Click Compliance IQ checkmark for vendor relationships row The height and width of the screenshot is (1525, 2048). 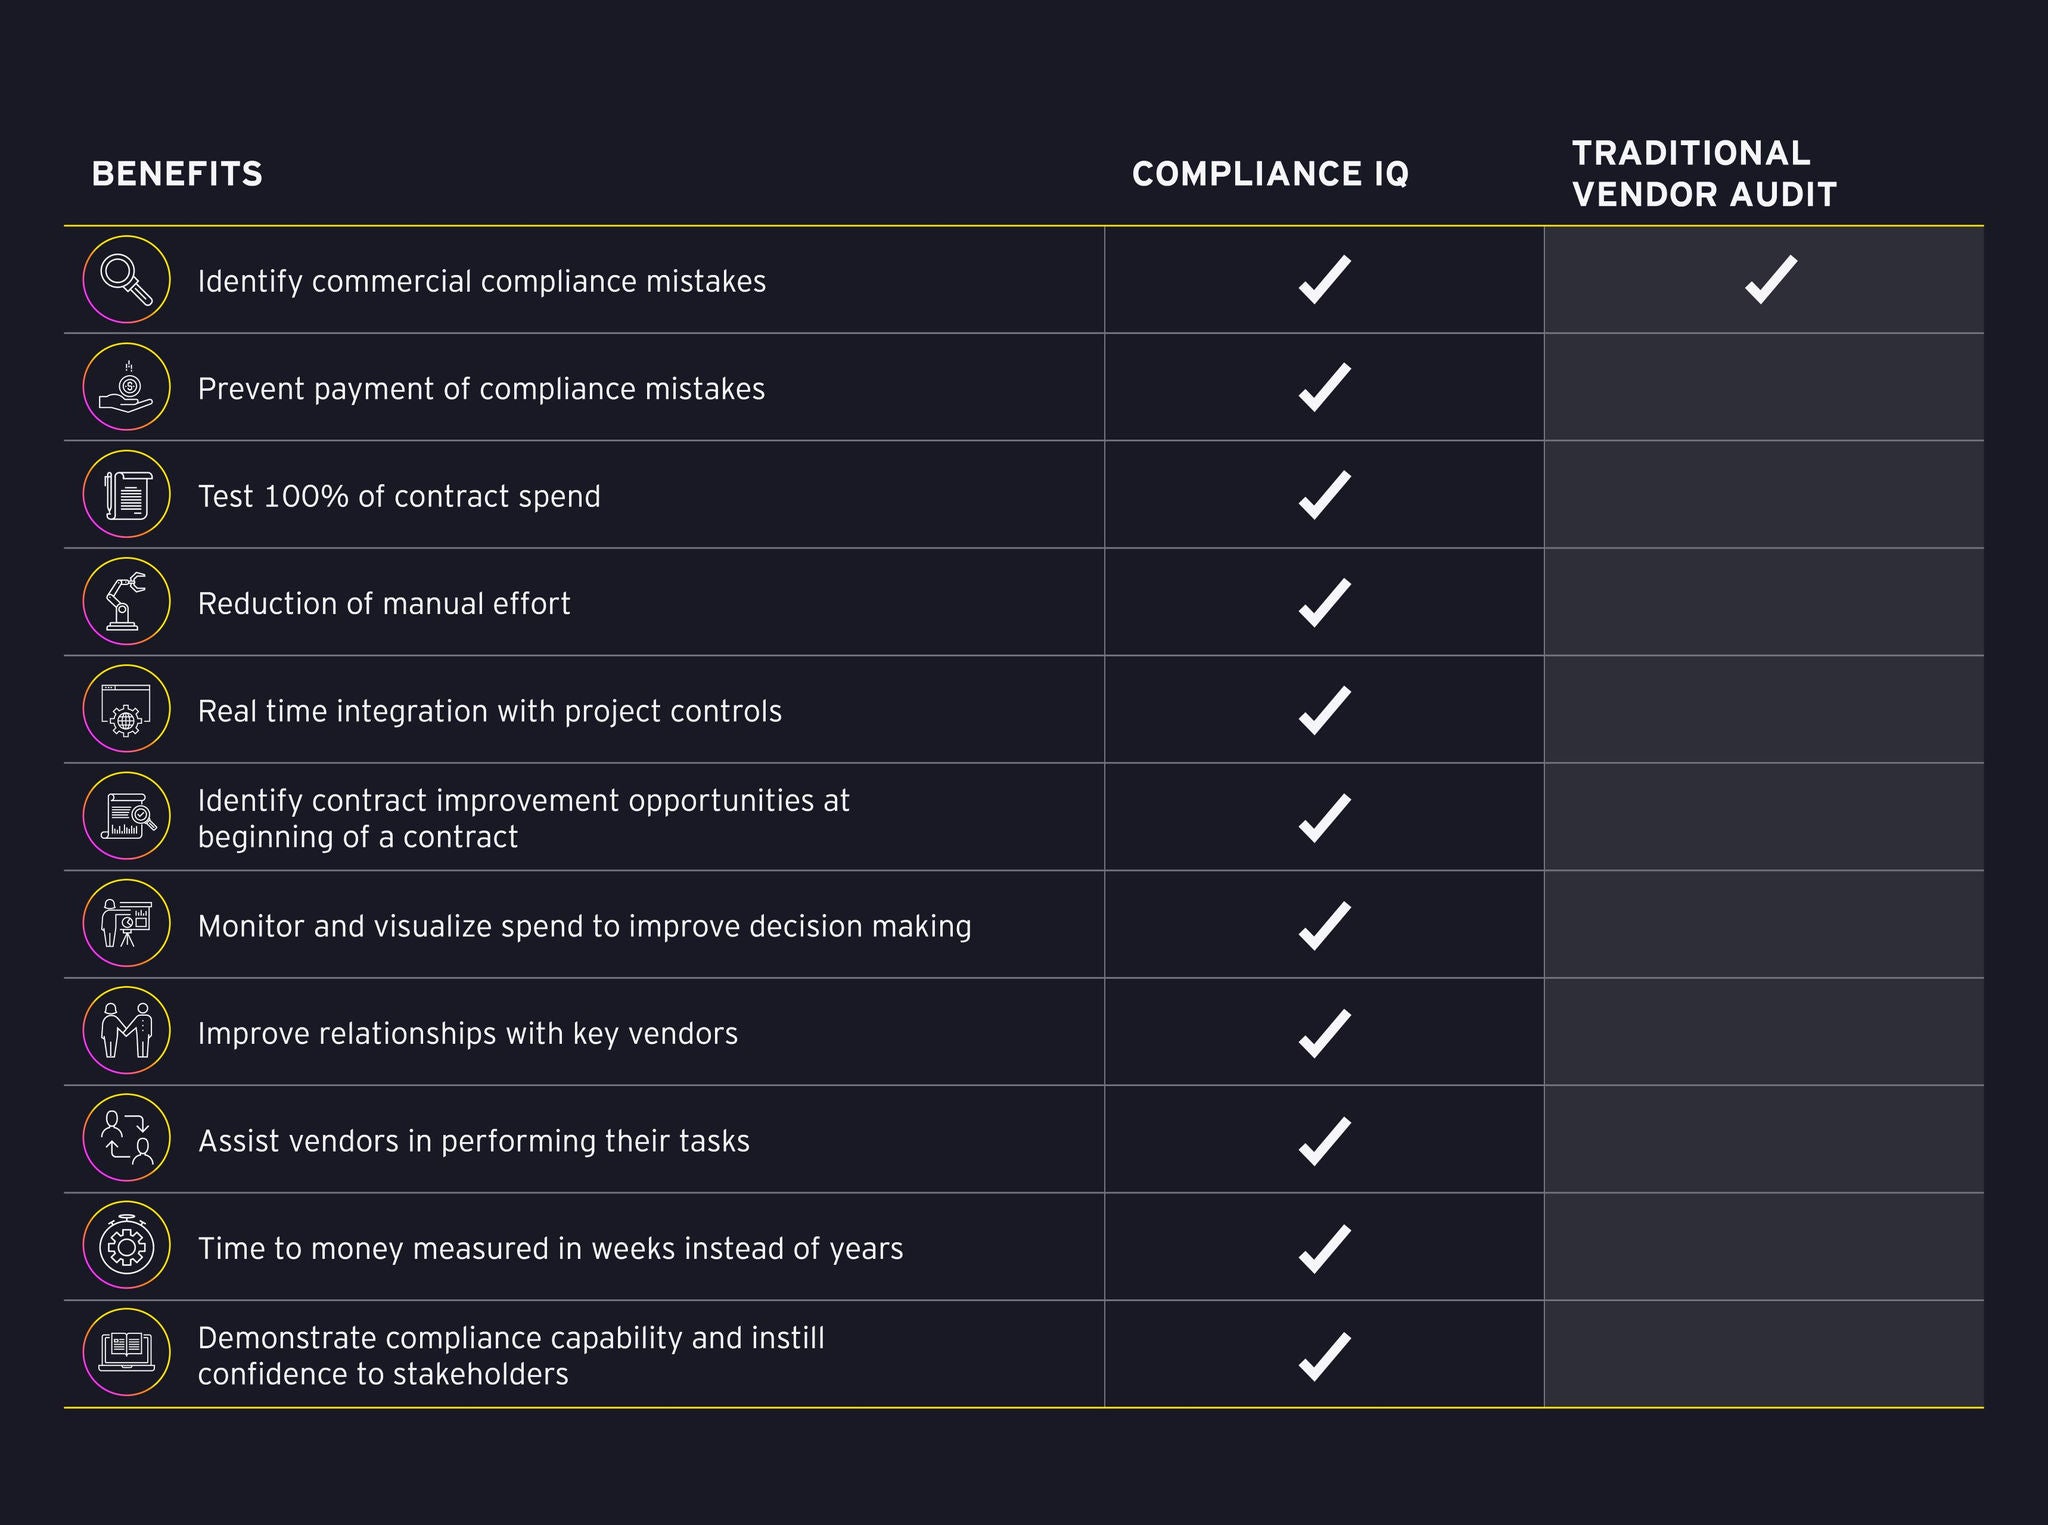pyautogui.click(x=1324, y=1032)
